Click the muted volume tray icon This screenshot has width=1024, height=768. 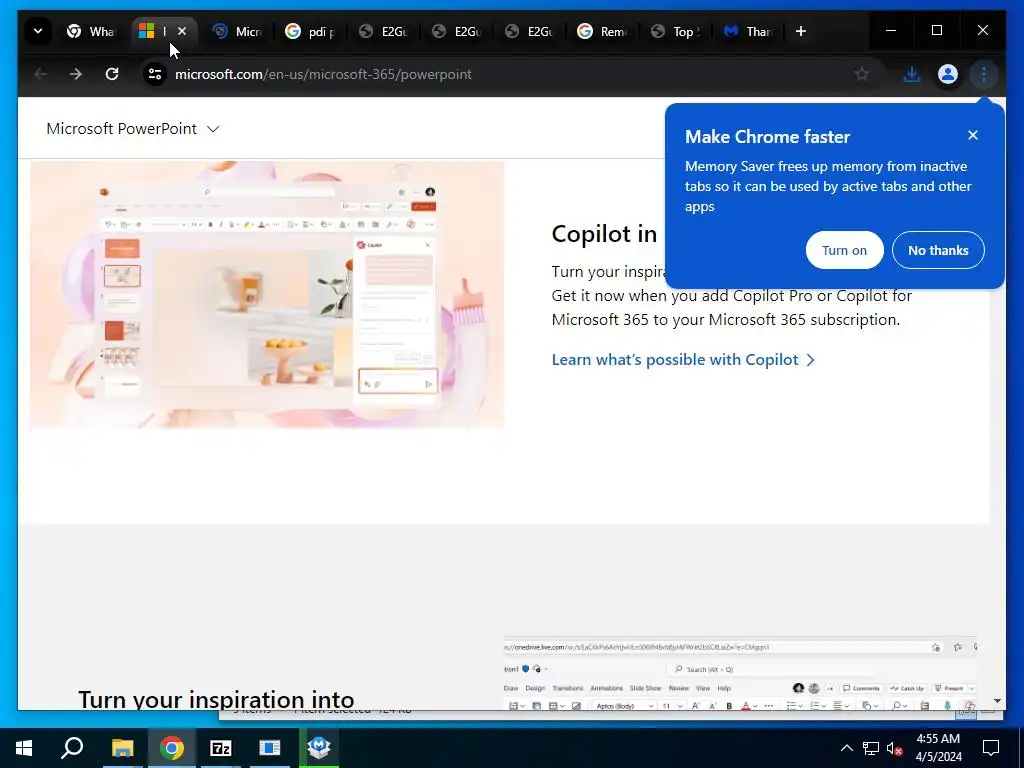894,748
